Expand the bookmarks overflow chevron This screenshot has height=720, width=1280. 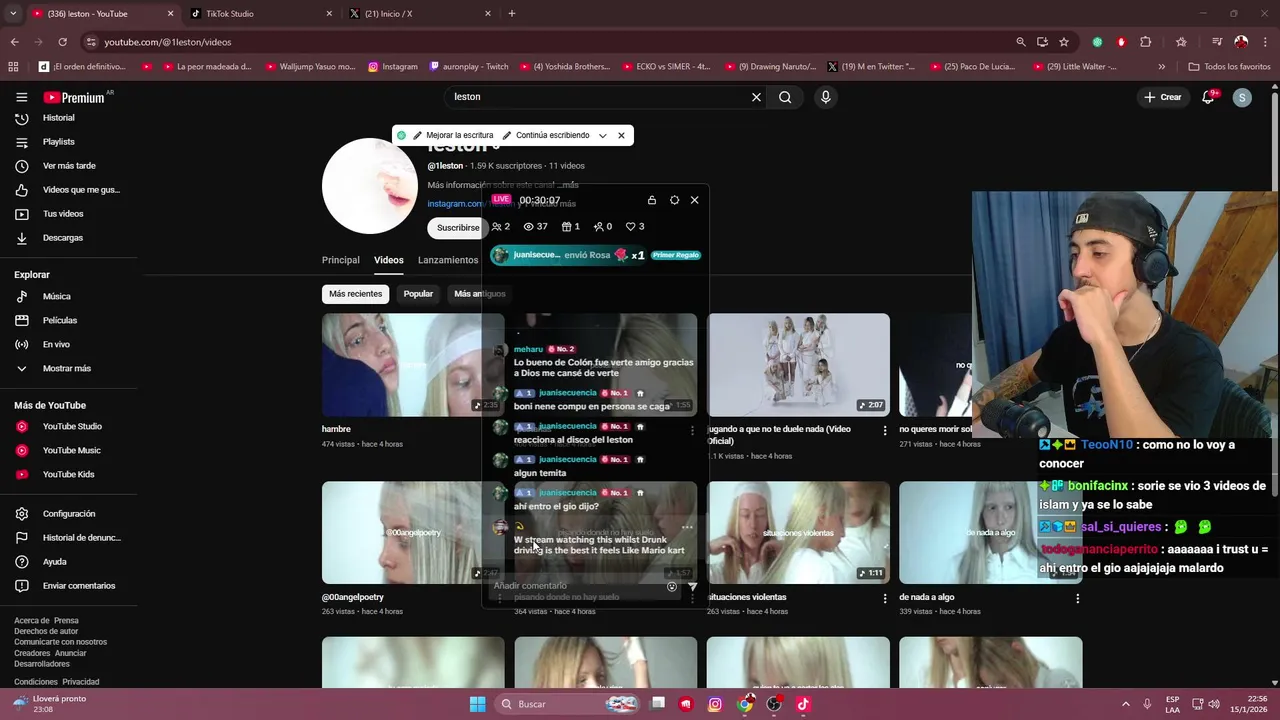[1161, 67]
